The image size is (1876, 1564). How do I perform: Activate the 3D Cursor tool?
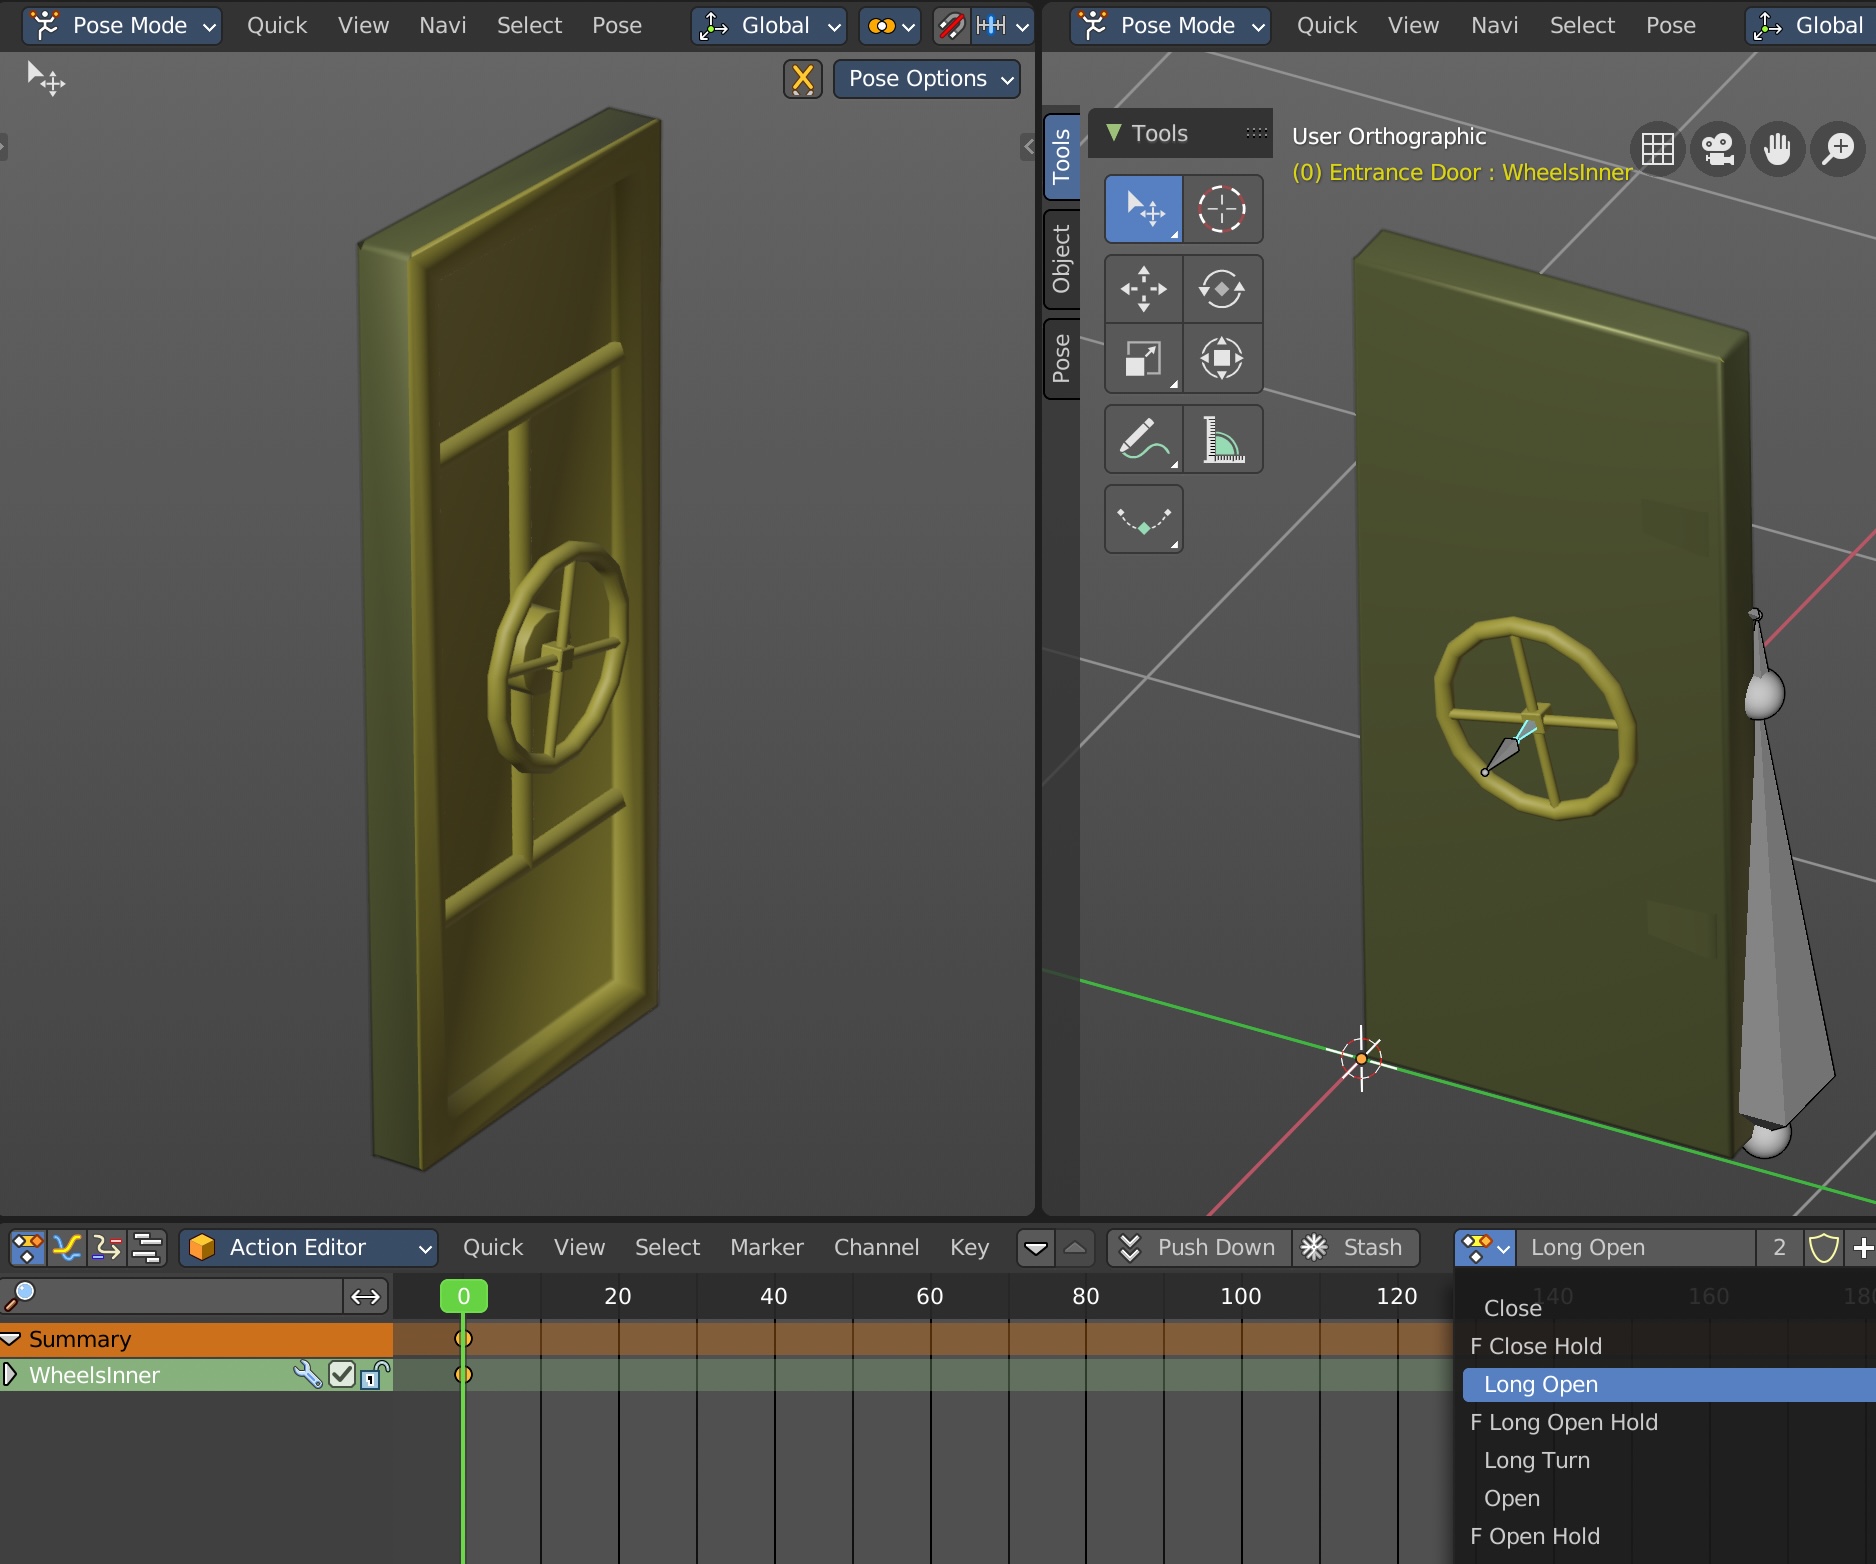pos(1222,209)
